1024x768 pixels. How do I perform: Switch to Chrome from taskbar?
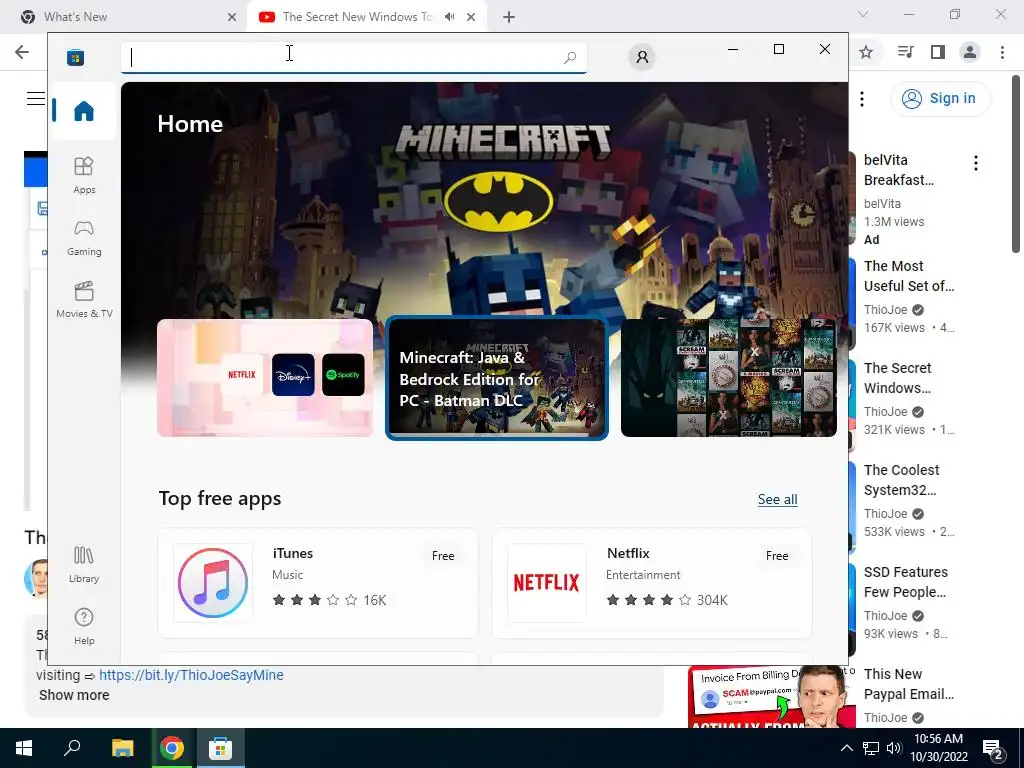pos(172,748)
